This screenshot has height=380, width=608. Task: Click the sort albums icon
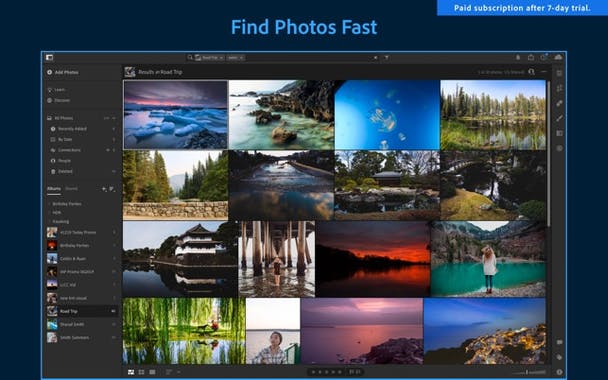tap(112, 189)
